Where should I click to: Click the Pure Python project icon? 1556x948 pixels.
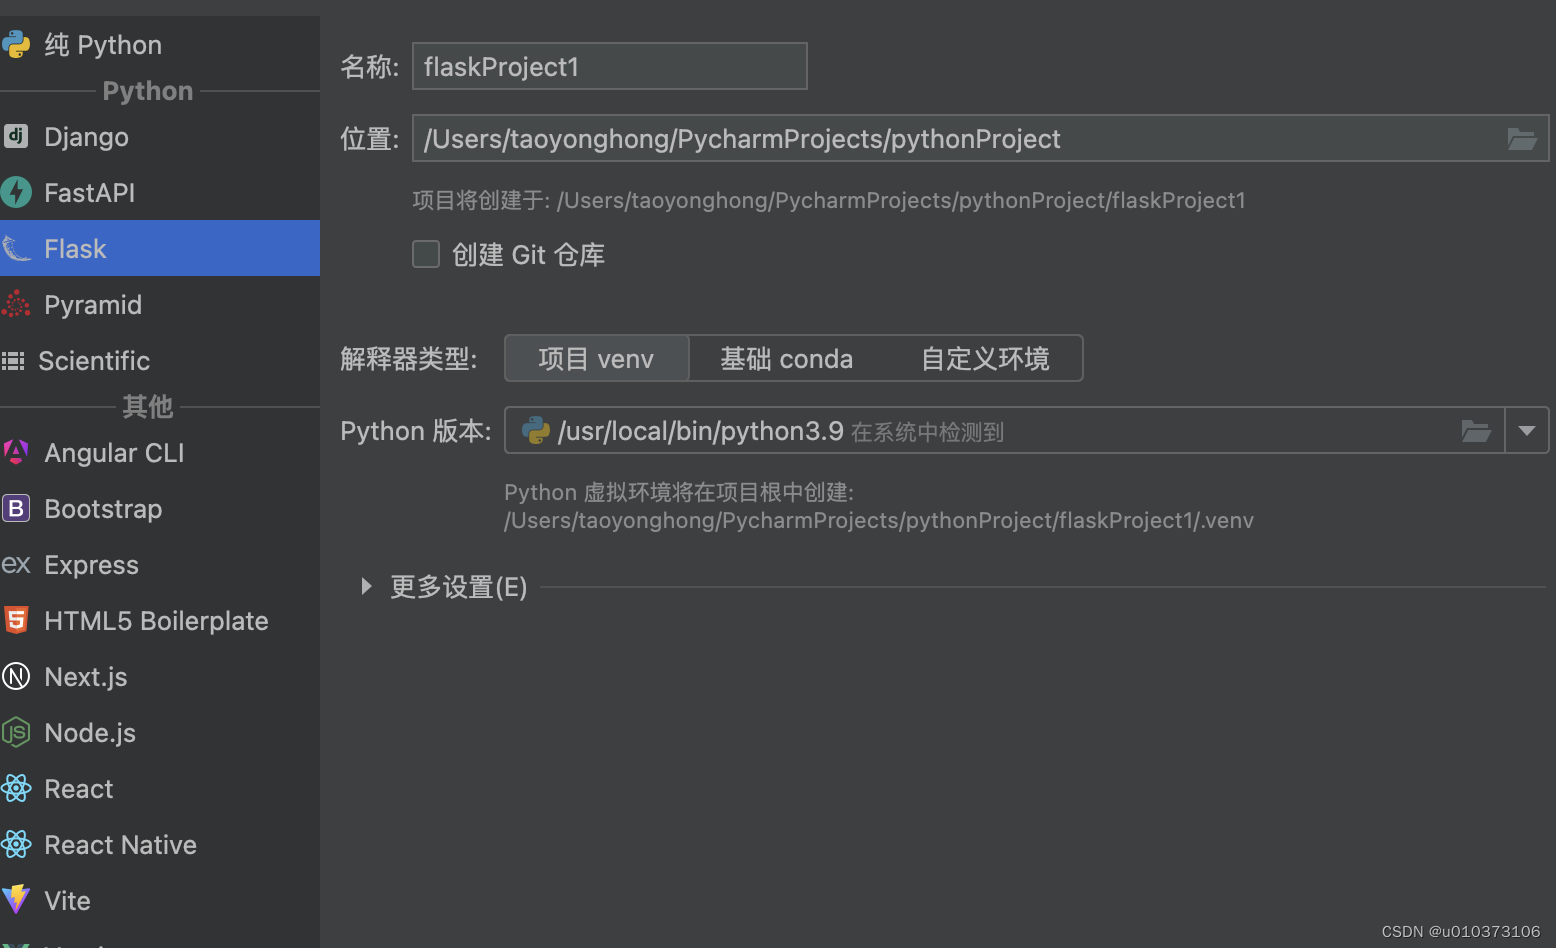[x=16, y=44]
